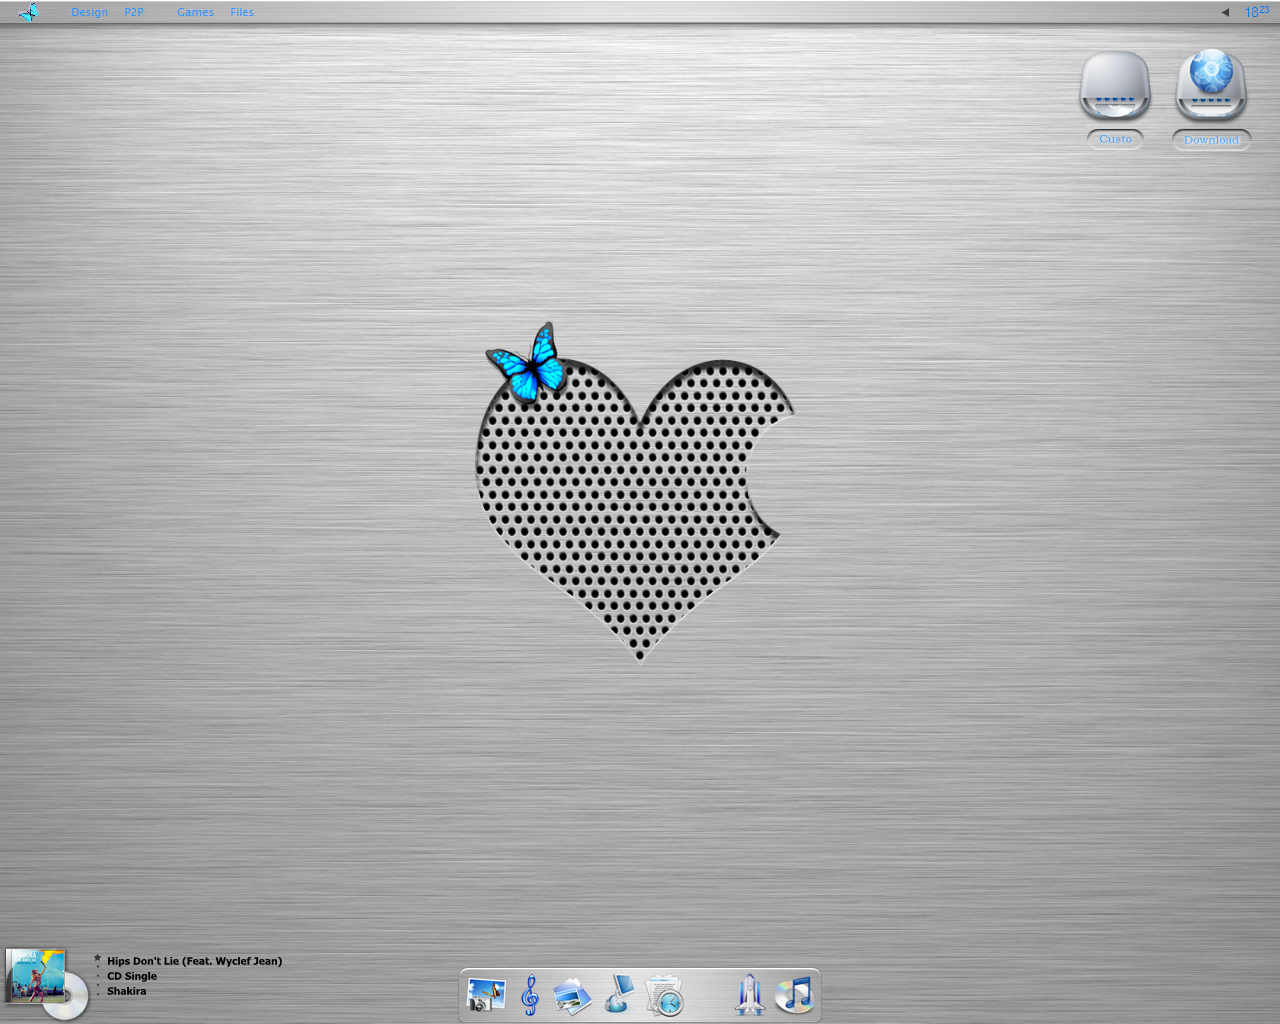Click the Shakira artist name
This screenshot has height=1024, width=1280.
(126, 991)
